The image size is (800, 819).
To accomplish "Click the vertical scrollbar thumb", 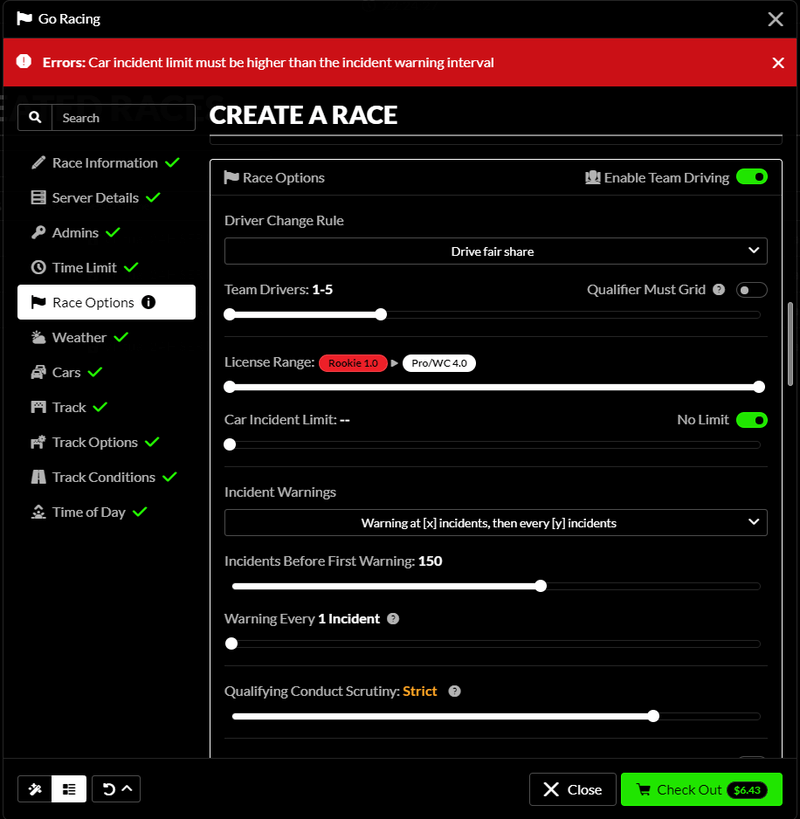I will pos(791,344).
